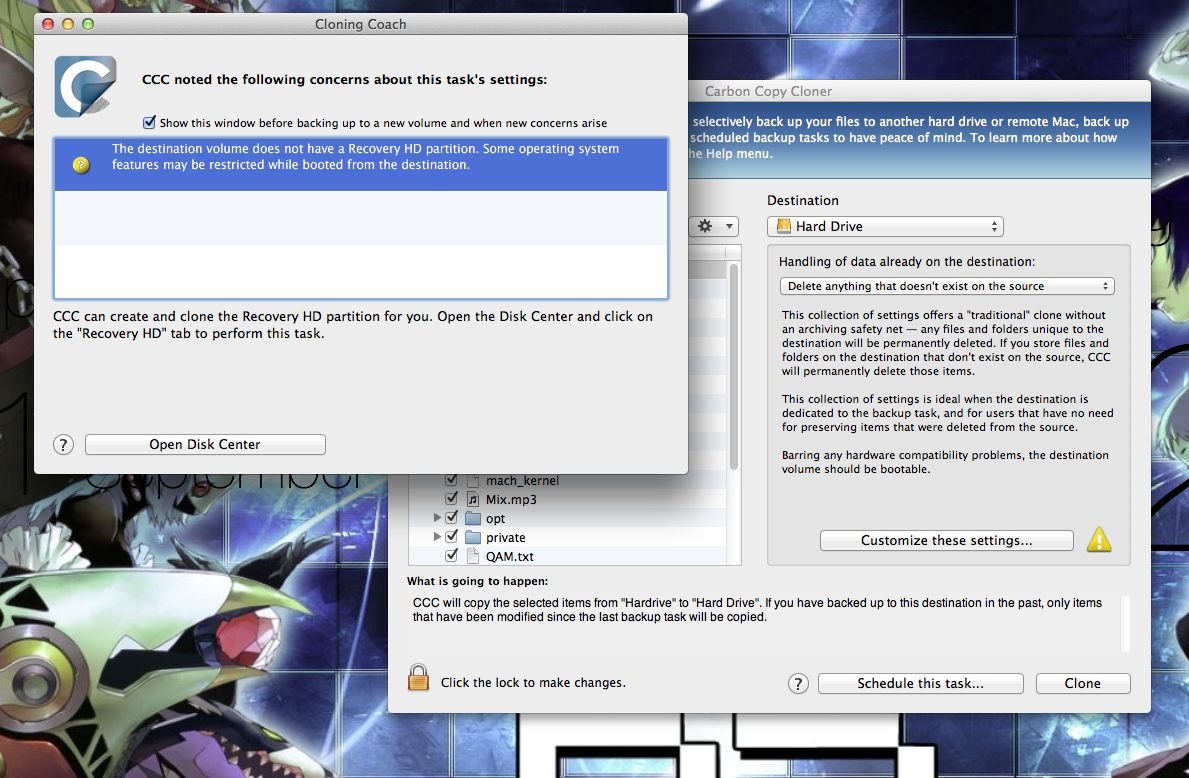Open the Destination Hard Drive dropdown

pos(885,226)
